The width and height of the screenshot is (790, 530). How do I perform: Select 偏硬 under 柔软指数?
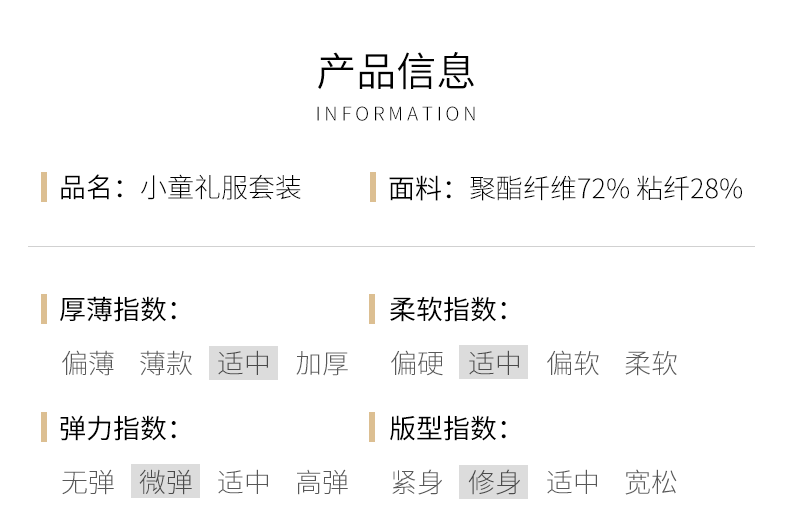417,363
